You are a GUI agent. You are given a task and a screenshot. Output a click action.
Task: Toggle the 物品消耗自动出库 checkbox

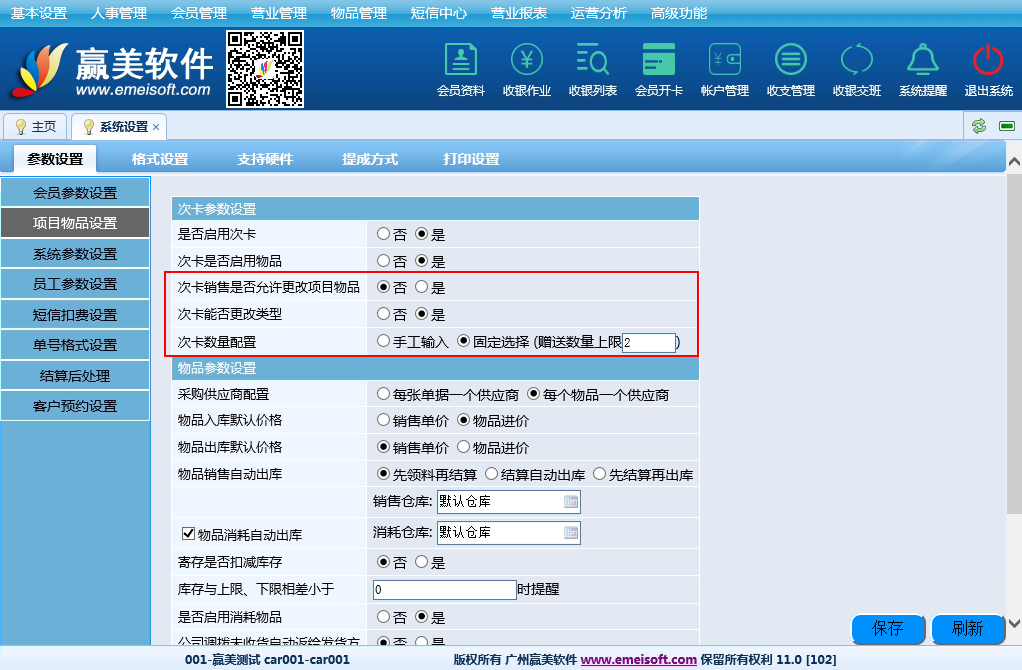(188, 534)
